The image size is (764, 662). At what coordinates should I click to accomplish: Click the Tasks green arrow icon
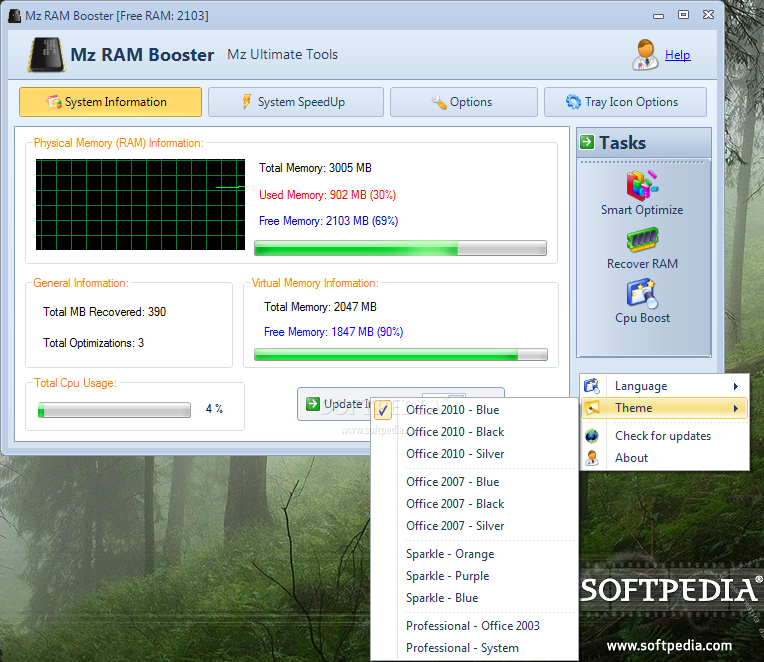pyautogui.click(x=587, y=142)
